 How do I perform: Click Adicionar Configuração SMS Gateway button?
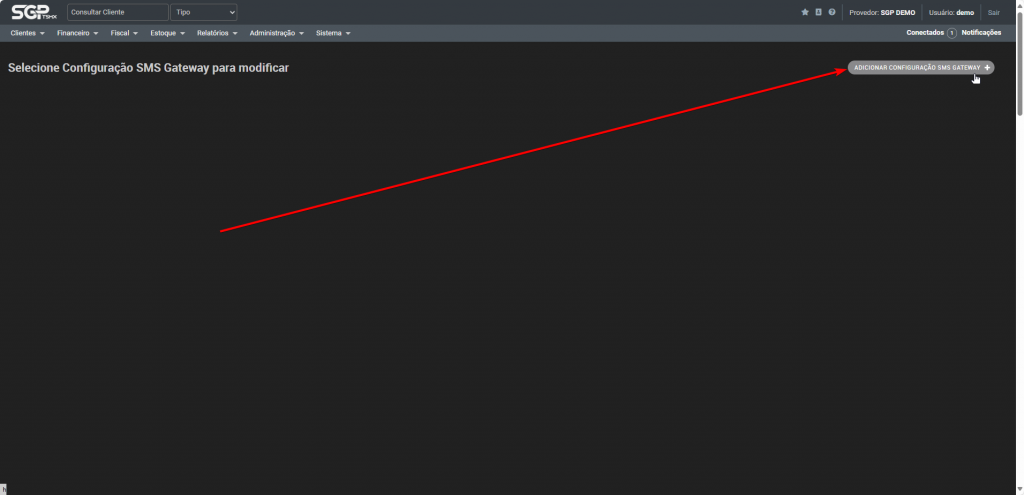(x=915, y=67)
